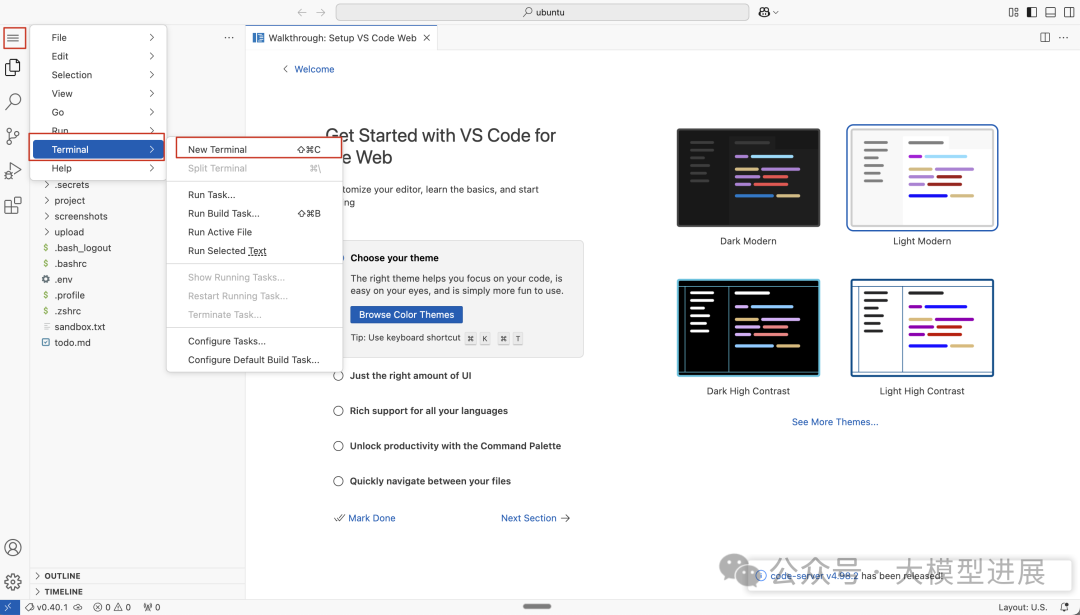1080x615 pixels.
Task: Toggle the bottom panel layout icon
Action: click(1050, 12)
